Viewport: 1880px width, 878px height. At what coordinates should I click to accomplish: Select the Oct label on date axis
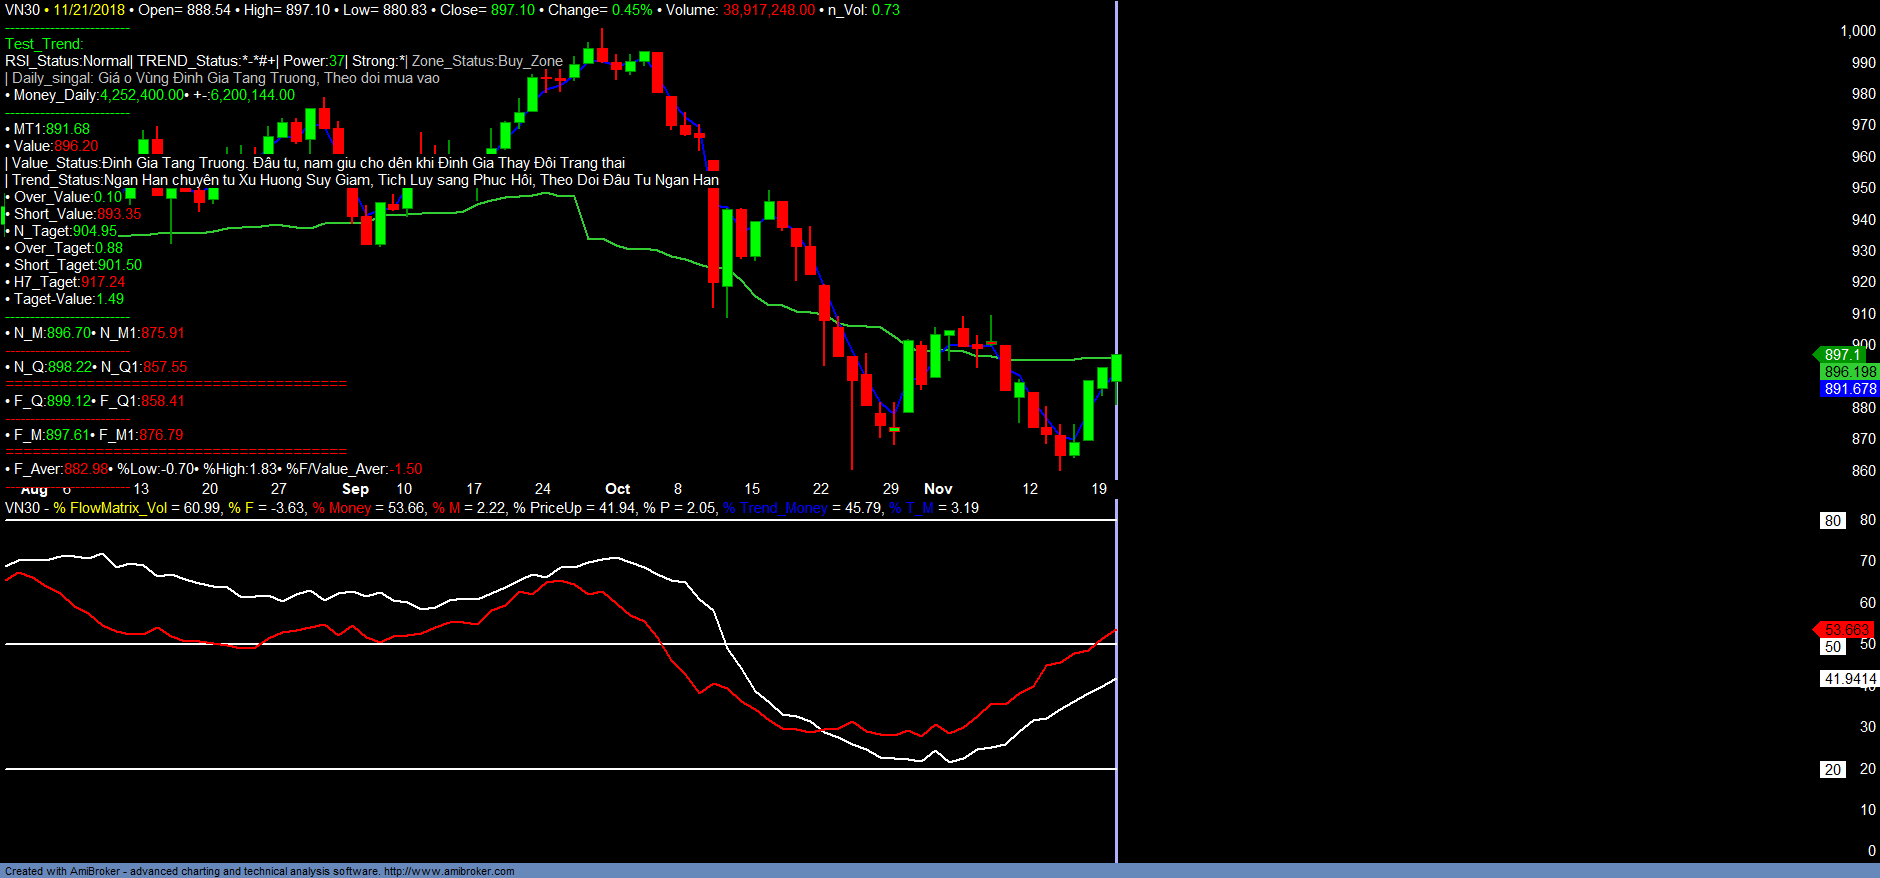tap(617, 489)
